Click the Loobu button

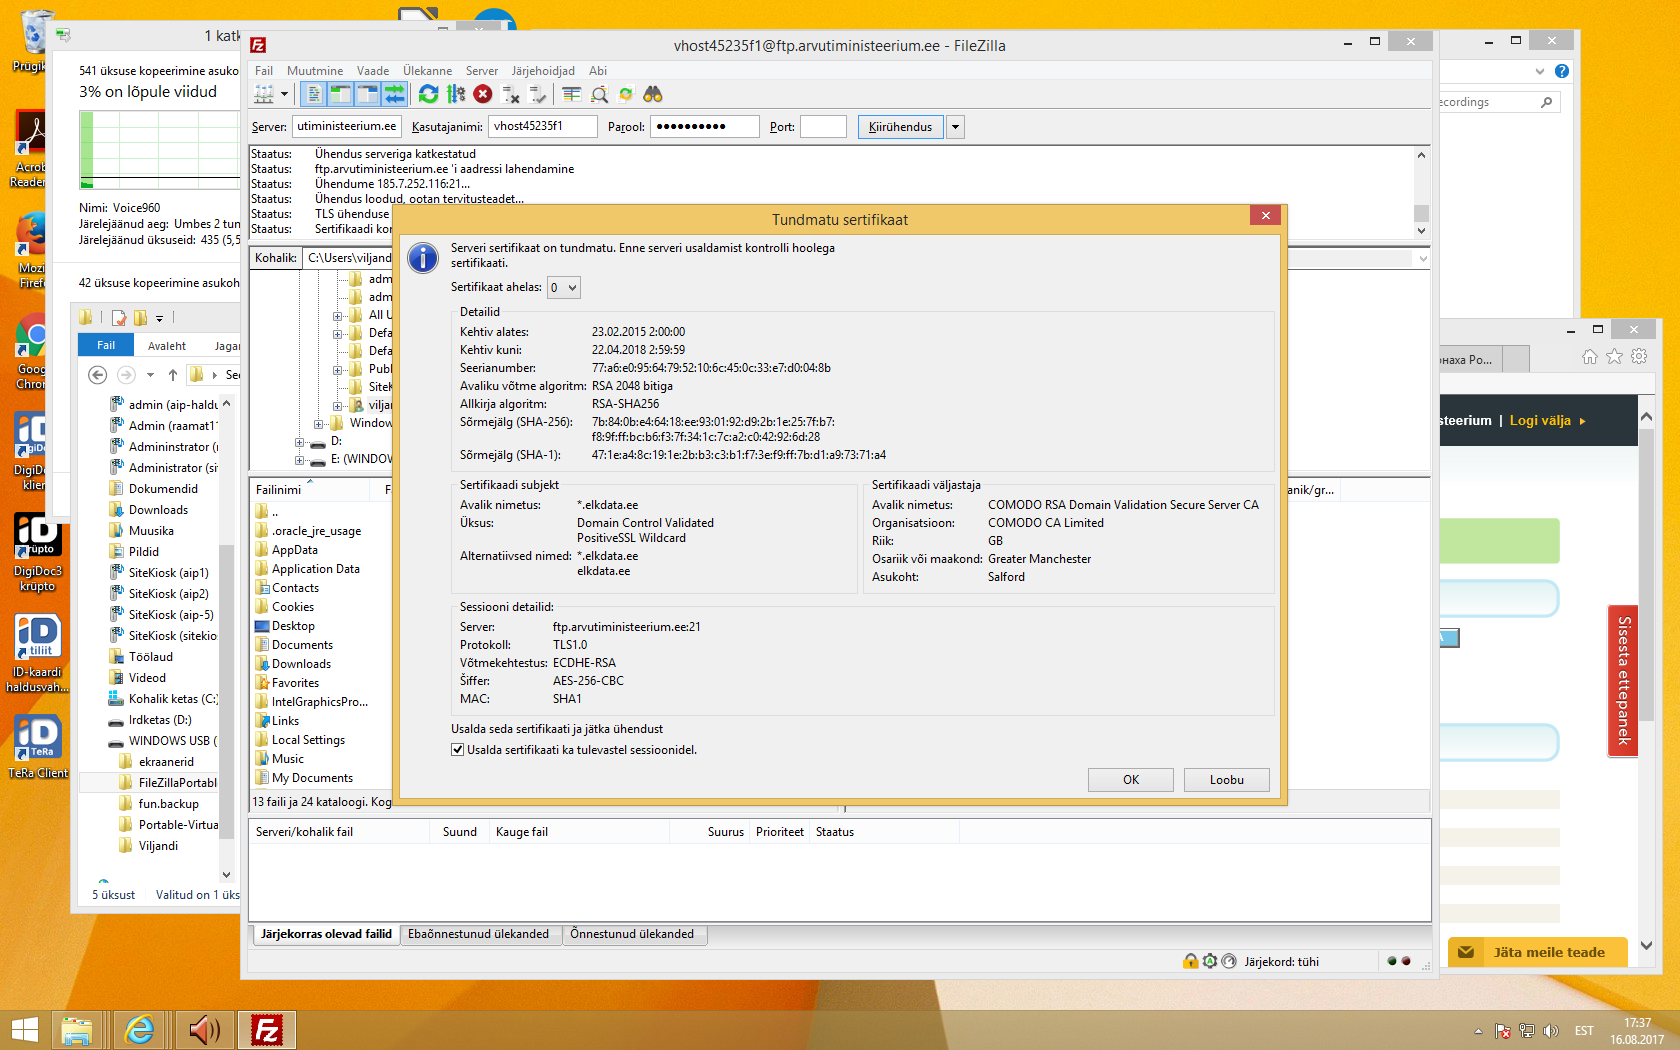point(1226,780)
